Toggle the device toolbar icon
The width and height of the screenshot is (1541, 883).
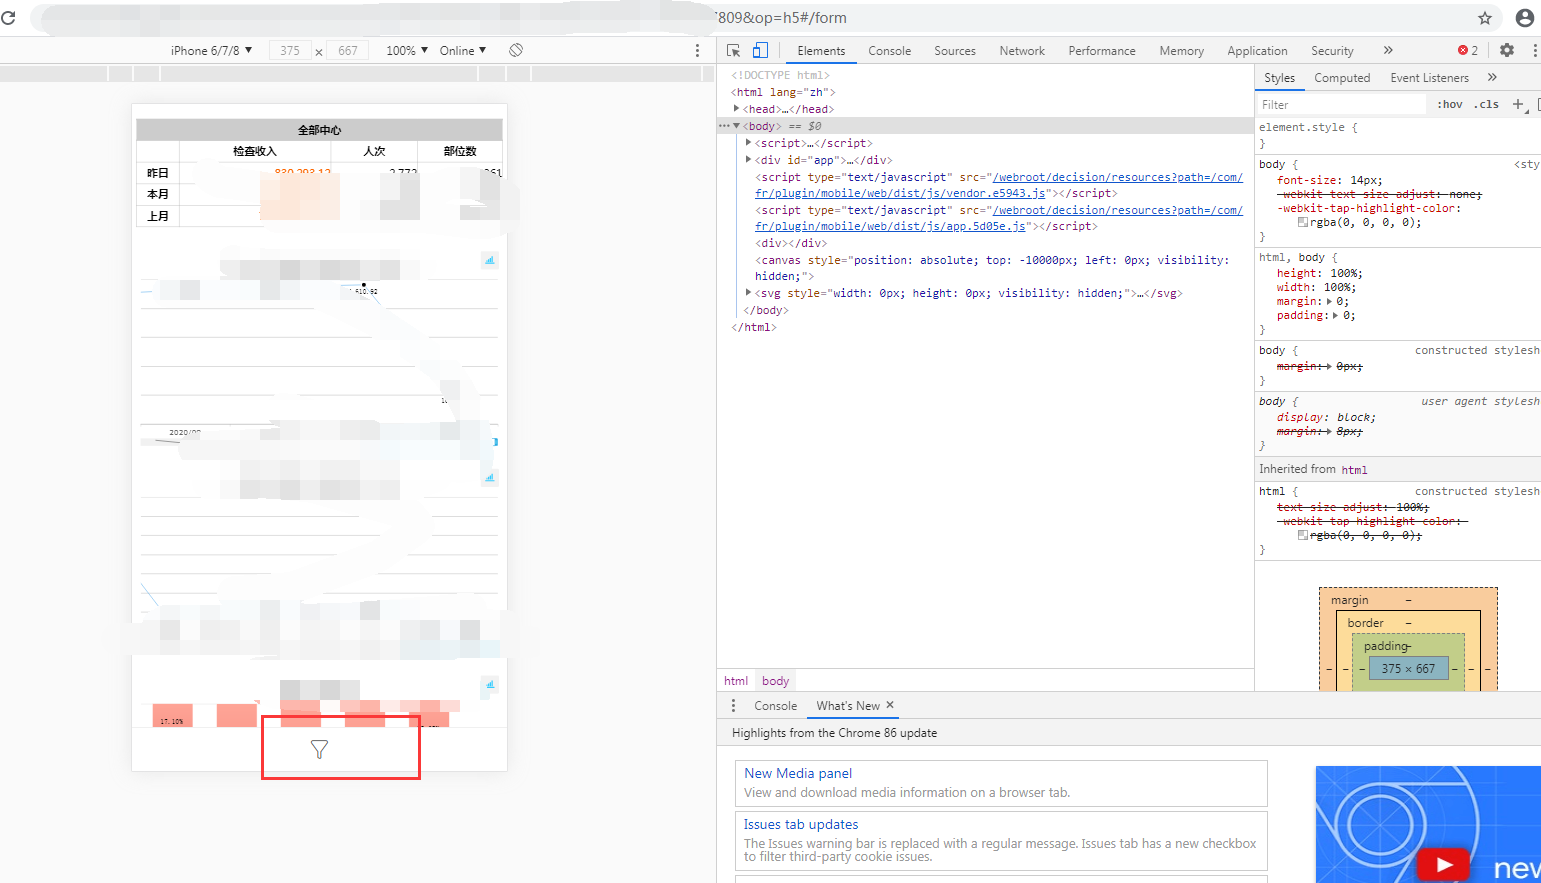coord(760,50)
